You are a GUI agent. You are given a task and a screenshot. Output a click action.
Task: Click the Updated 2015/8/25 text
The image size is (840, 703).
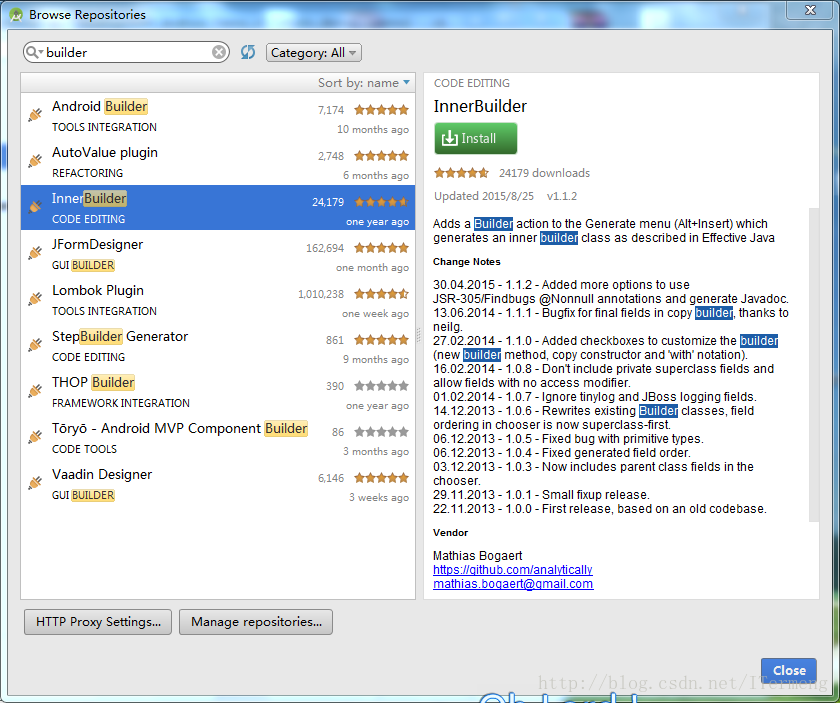[x=484, y=196]
